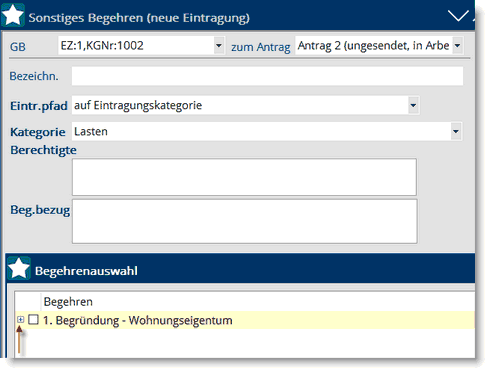Image resolution: width=487 pixels, height=370 pixels.
Task: Select row '1. Begründung - Wohnungseigentum'
Action: click(245, 320)
